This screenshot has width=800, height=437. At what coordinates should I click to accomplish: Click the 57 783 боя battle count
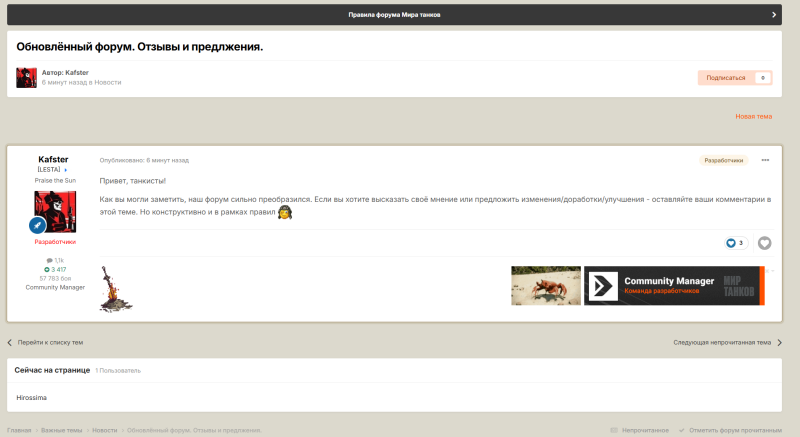(x=55, y=278)
